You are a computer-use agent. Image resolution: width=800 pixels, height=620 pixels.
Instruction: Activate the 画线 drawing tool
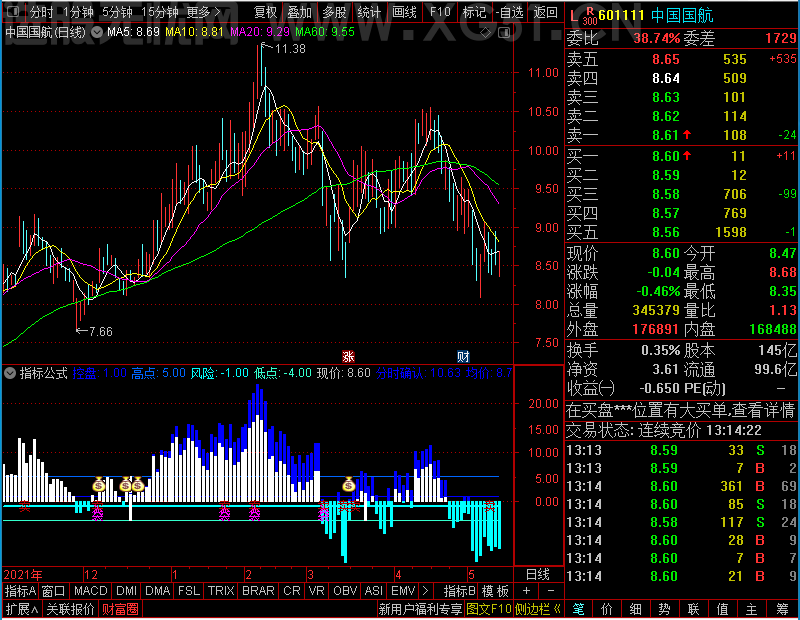click(x=404, y=12)
